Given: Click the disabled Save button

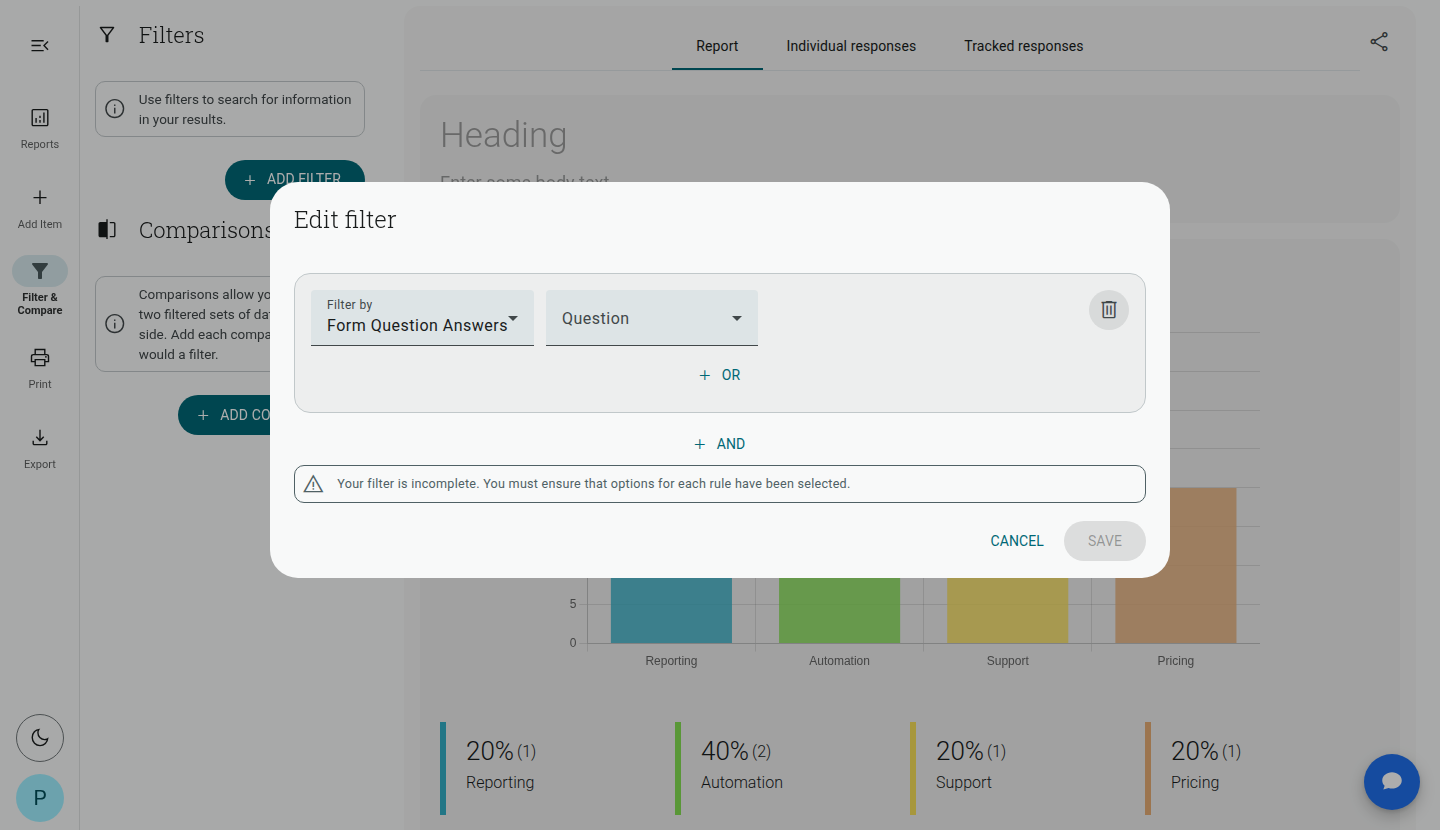Looking at the screenshot, I should [x=1105, y=541].
